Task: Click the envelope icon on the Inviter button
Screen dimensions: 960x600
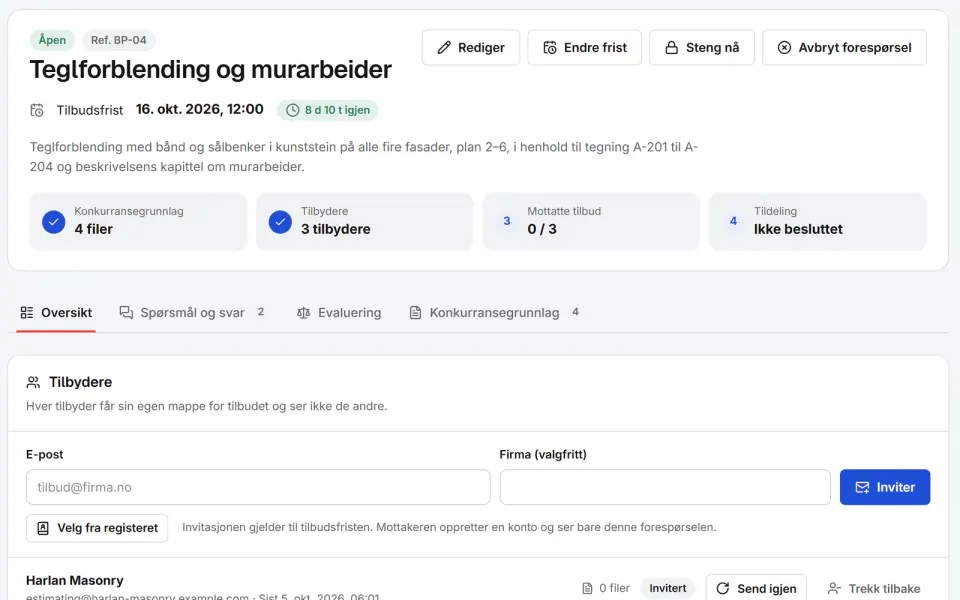Action: [862, 487]
